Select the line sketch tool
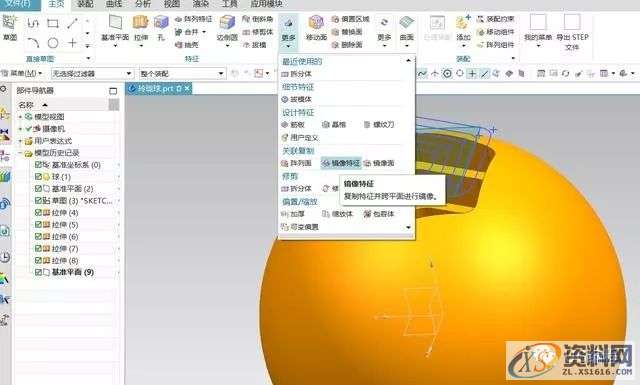The height and width of the screenshot is (385, 640). point(73,23)
